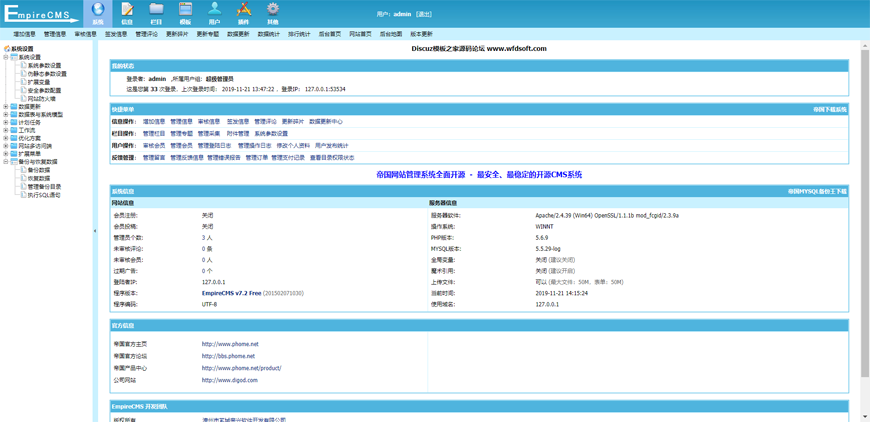Screen dimensions: 870x422
Task: Click the page icon beside 网站防火墙 in the tree
Action: (24, 98)
